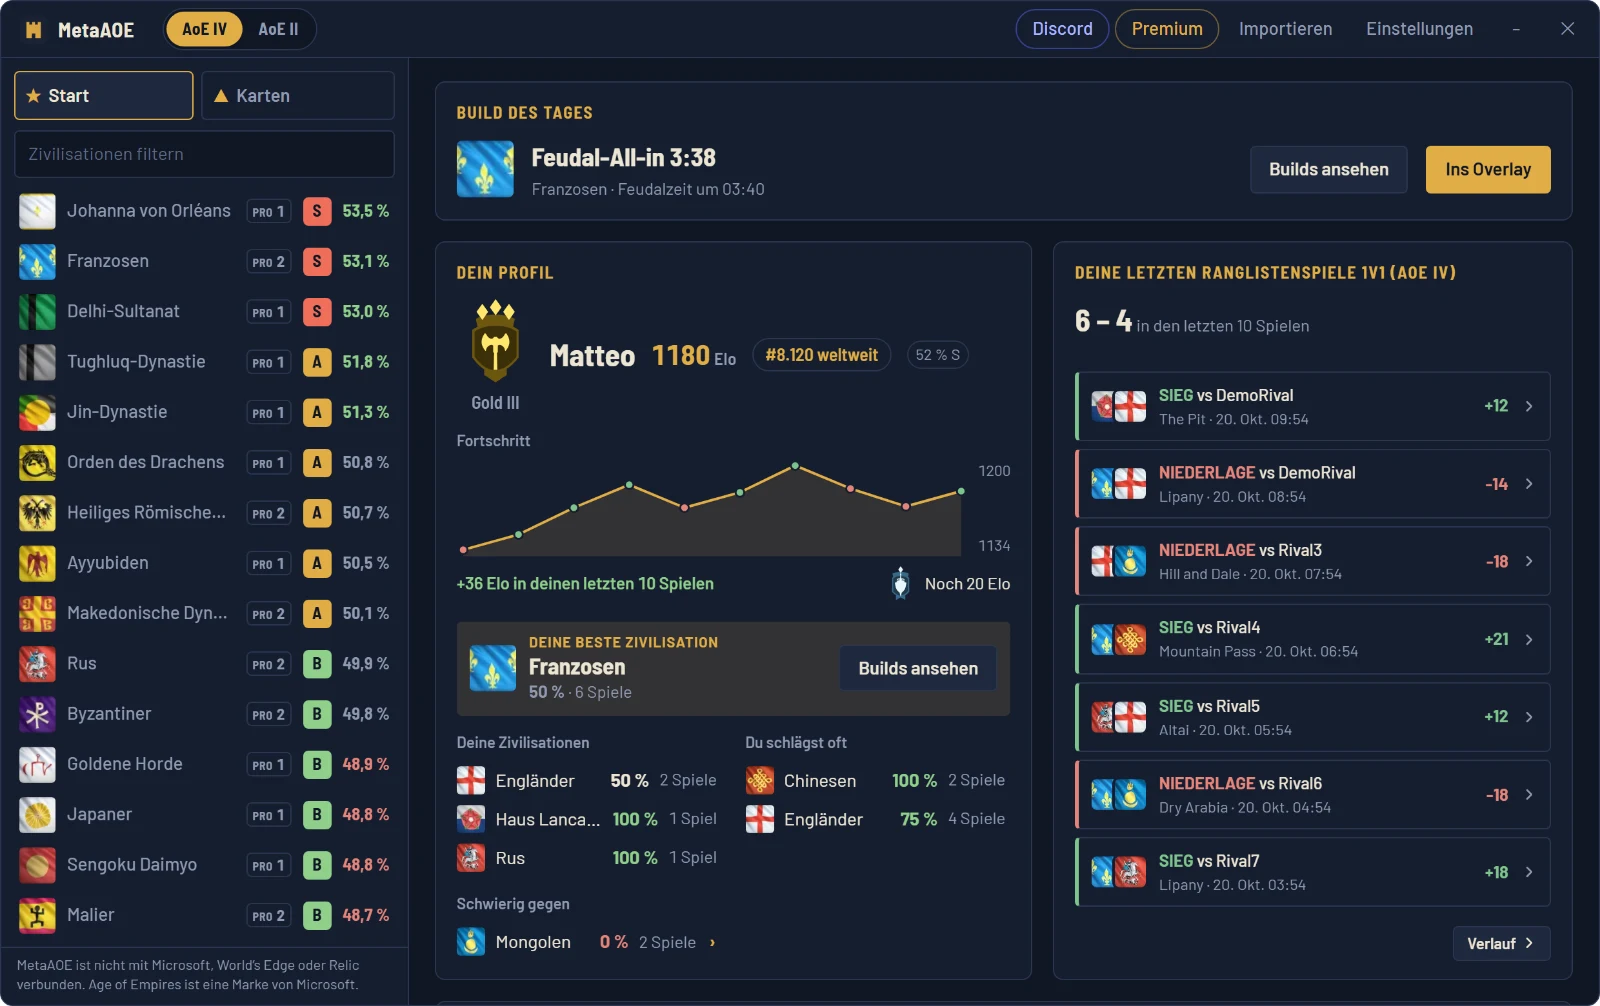View builds for best civilization Franzosen
Viewport: 1600px width, 1006px height.
tap(918, 668)
